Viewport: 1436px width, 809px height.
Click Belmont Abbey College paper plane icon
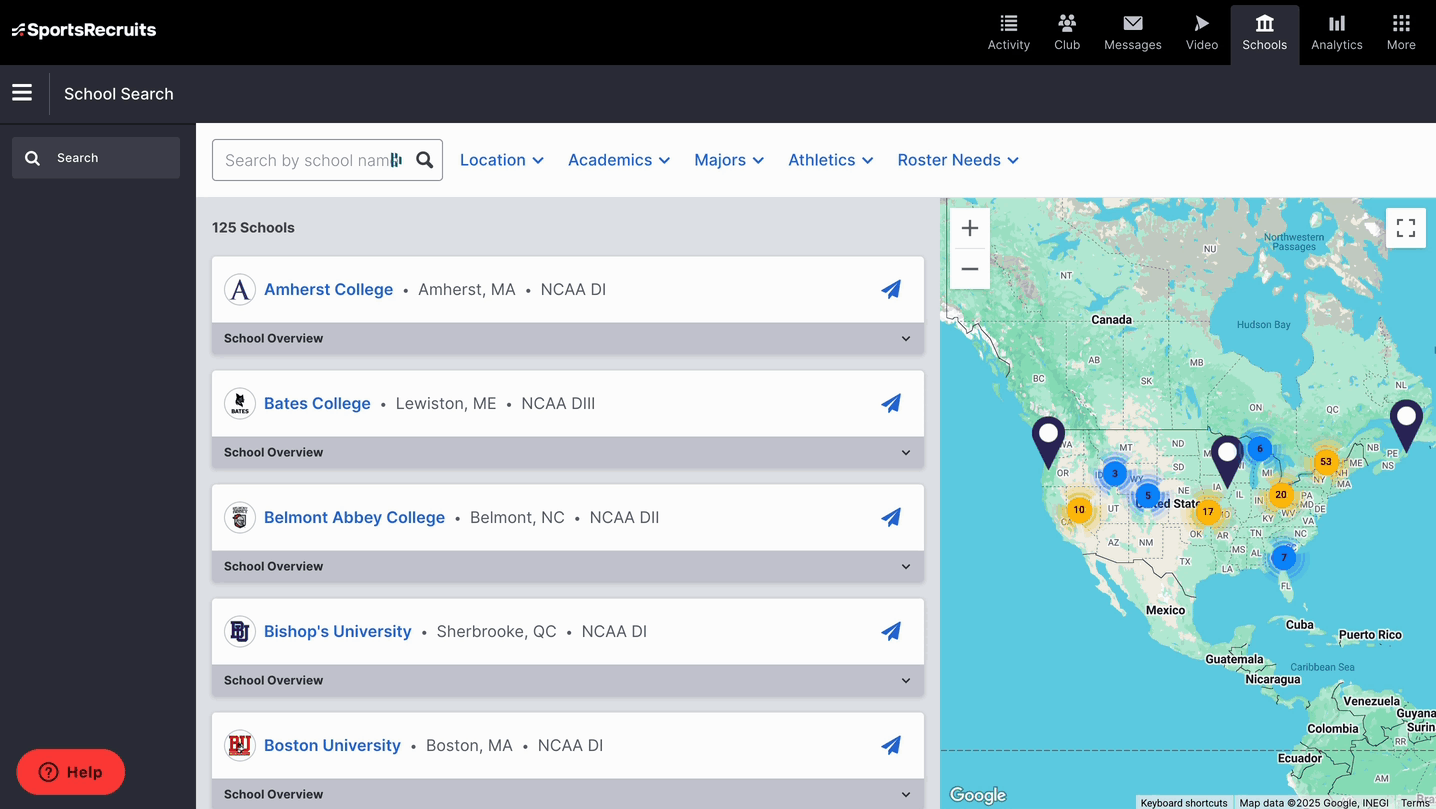coord(891,517)
